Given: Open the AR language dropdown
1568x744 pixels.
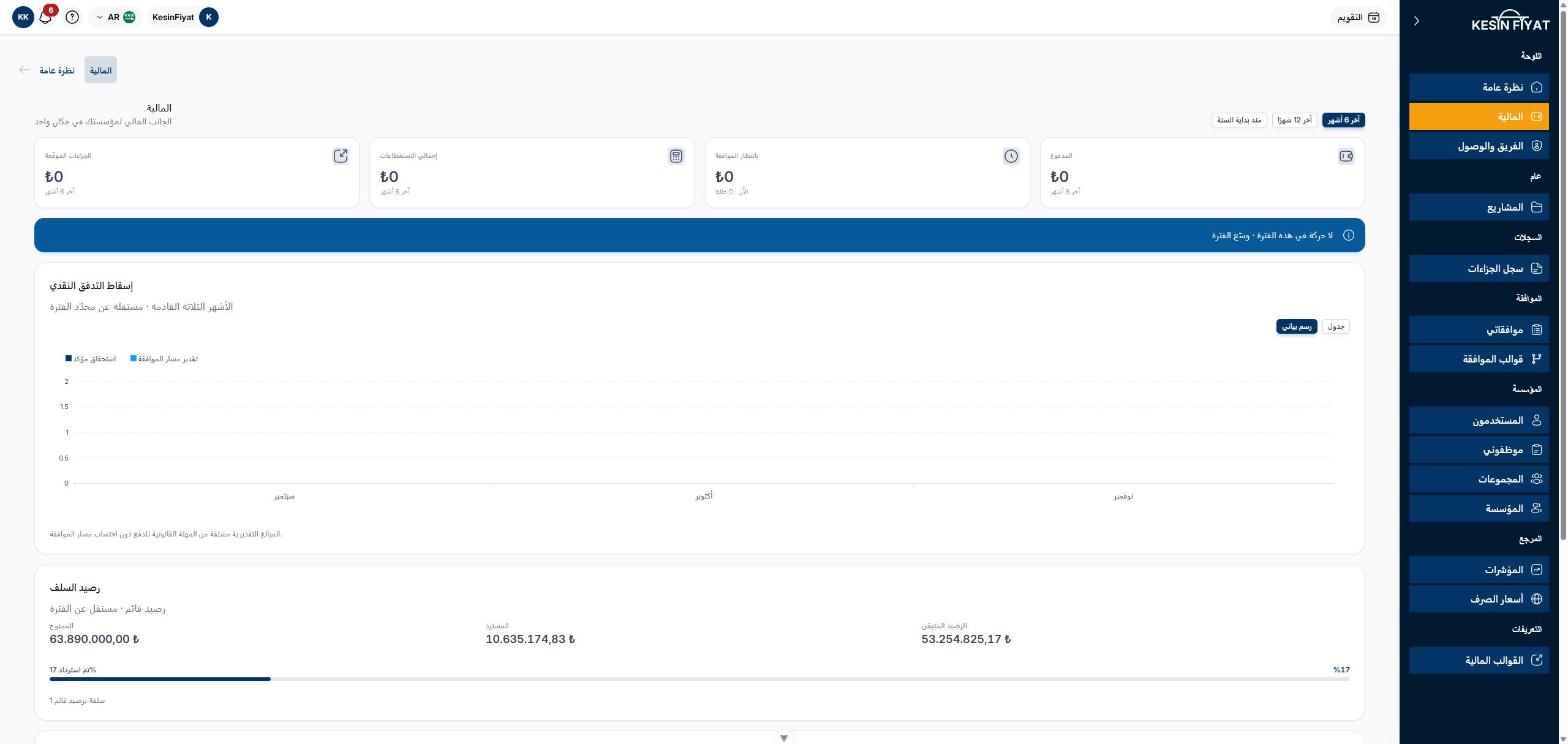Looking at the screenshot, I should pyautogui.click(x=116, y=17).
